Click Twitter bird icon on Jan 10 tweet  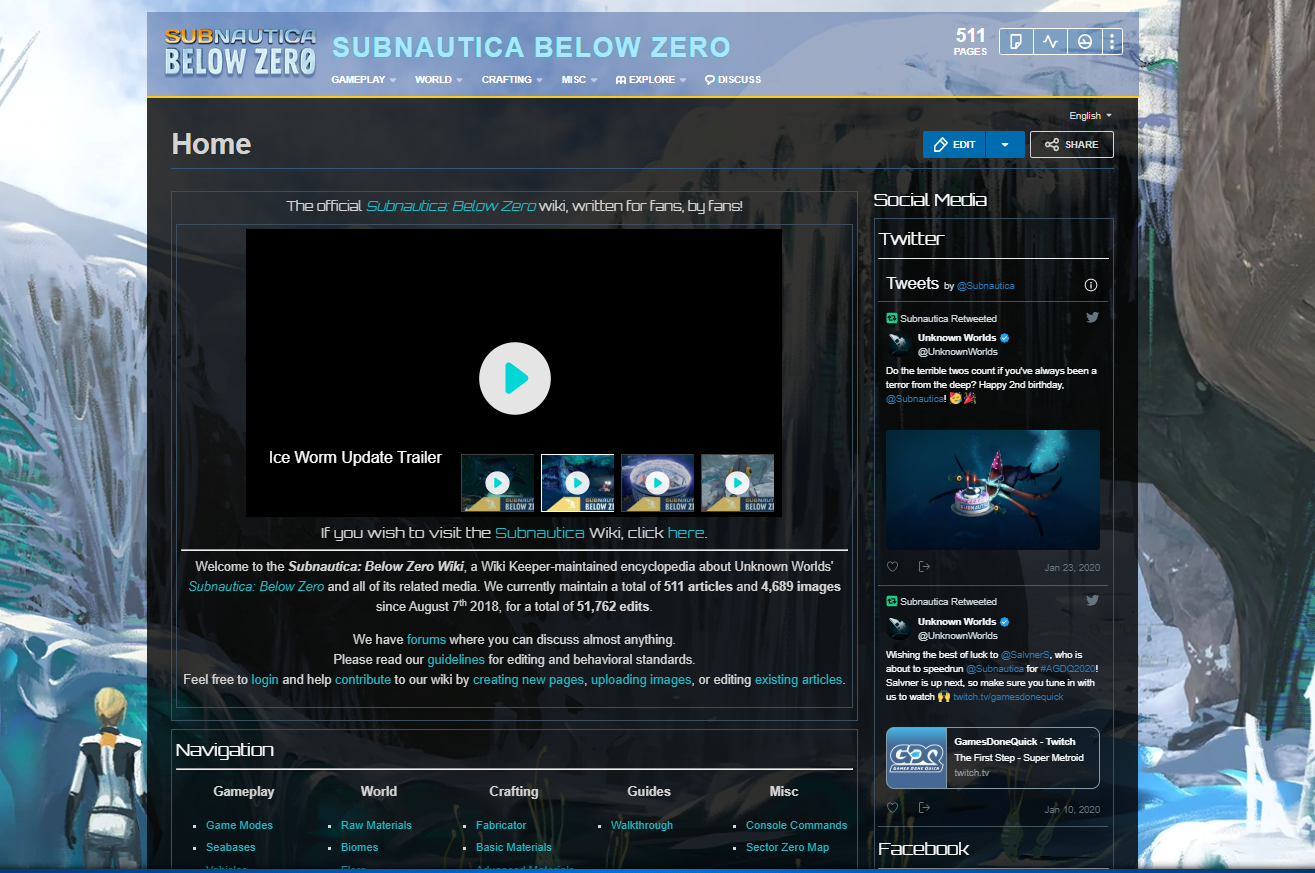click(1093, 601)
